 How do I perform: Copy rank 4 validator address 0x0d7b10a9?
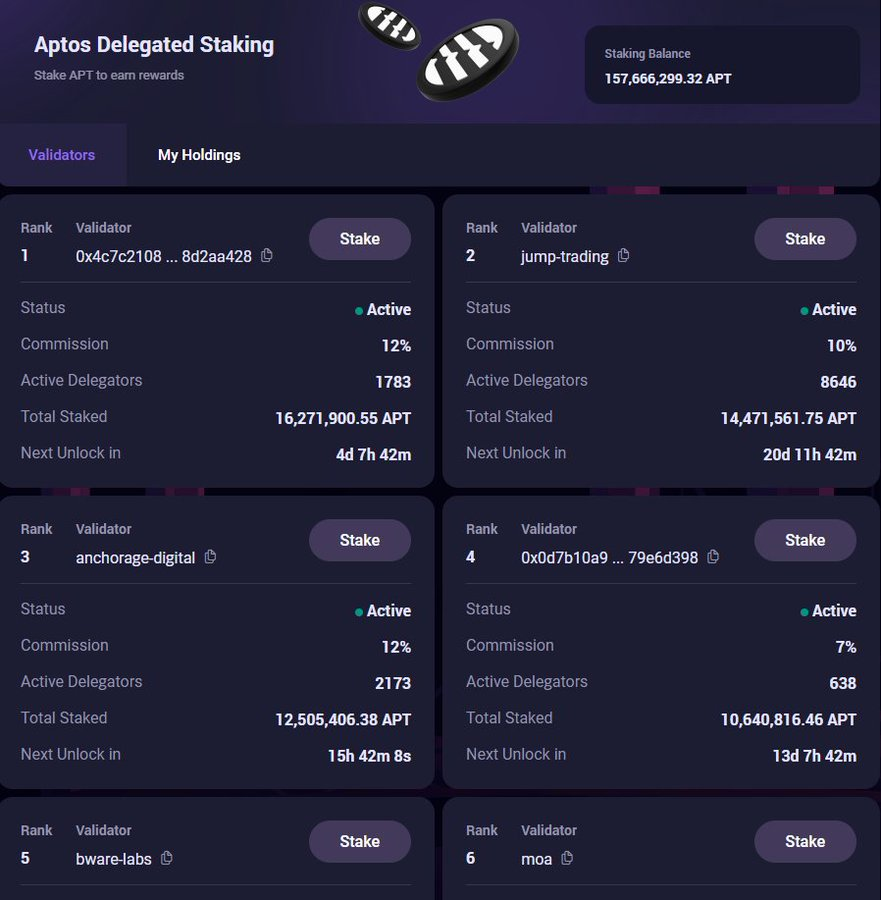(713, 557)
